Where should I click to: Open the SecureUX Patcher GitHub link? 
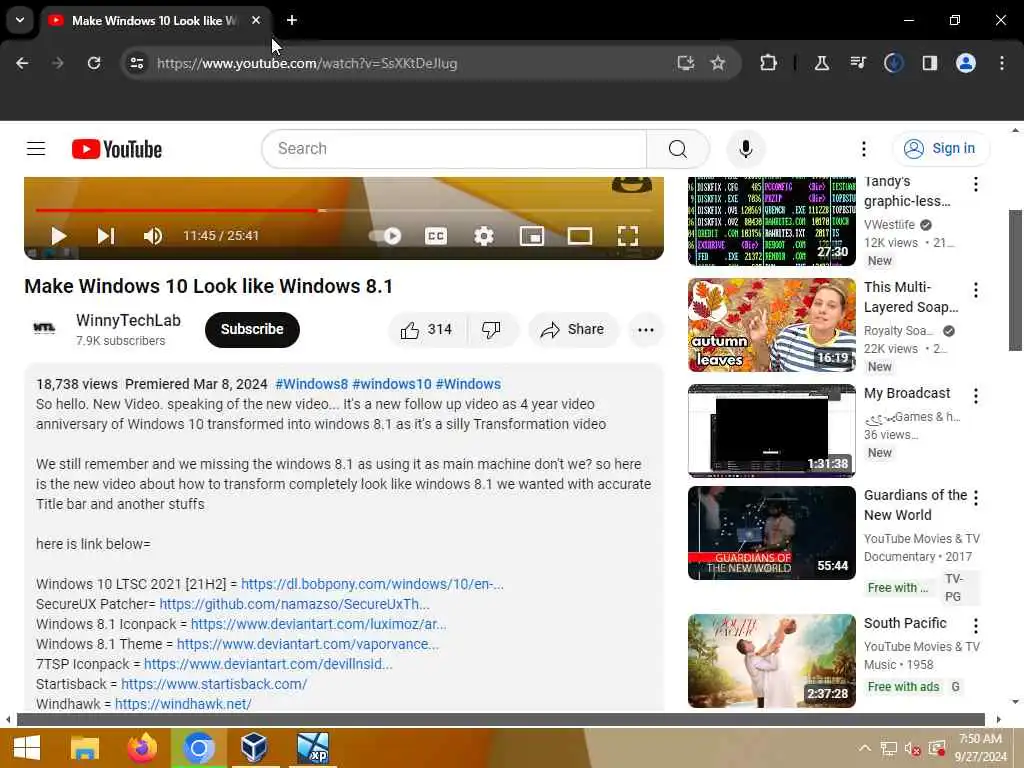(x=295, y=604)
